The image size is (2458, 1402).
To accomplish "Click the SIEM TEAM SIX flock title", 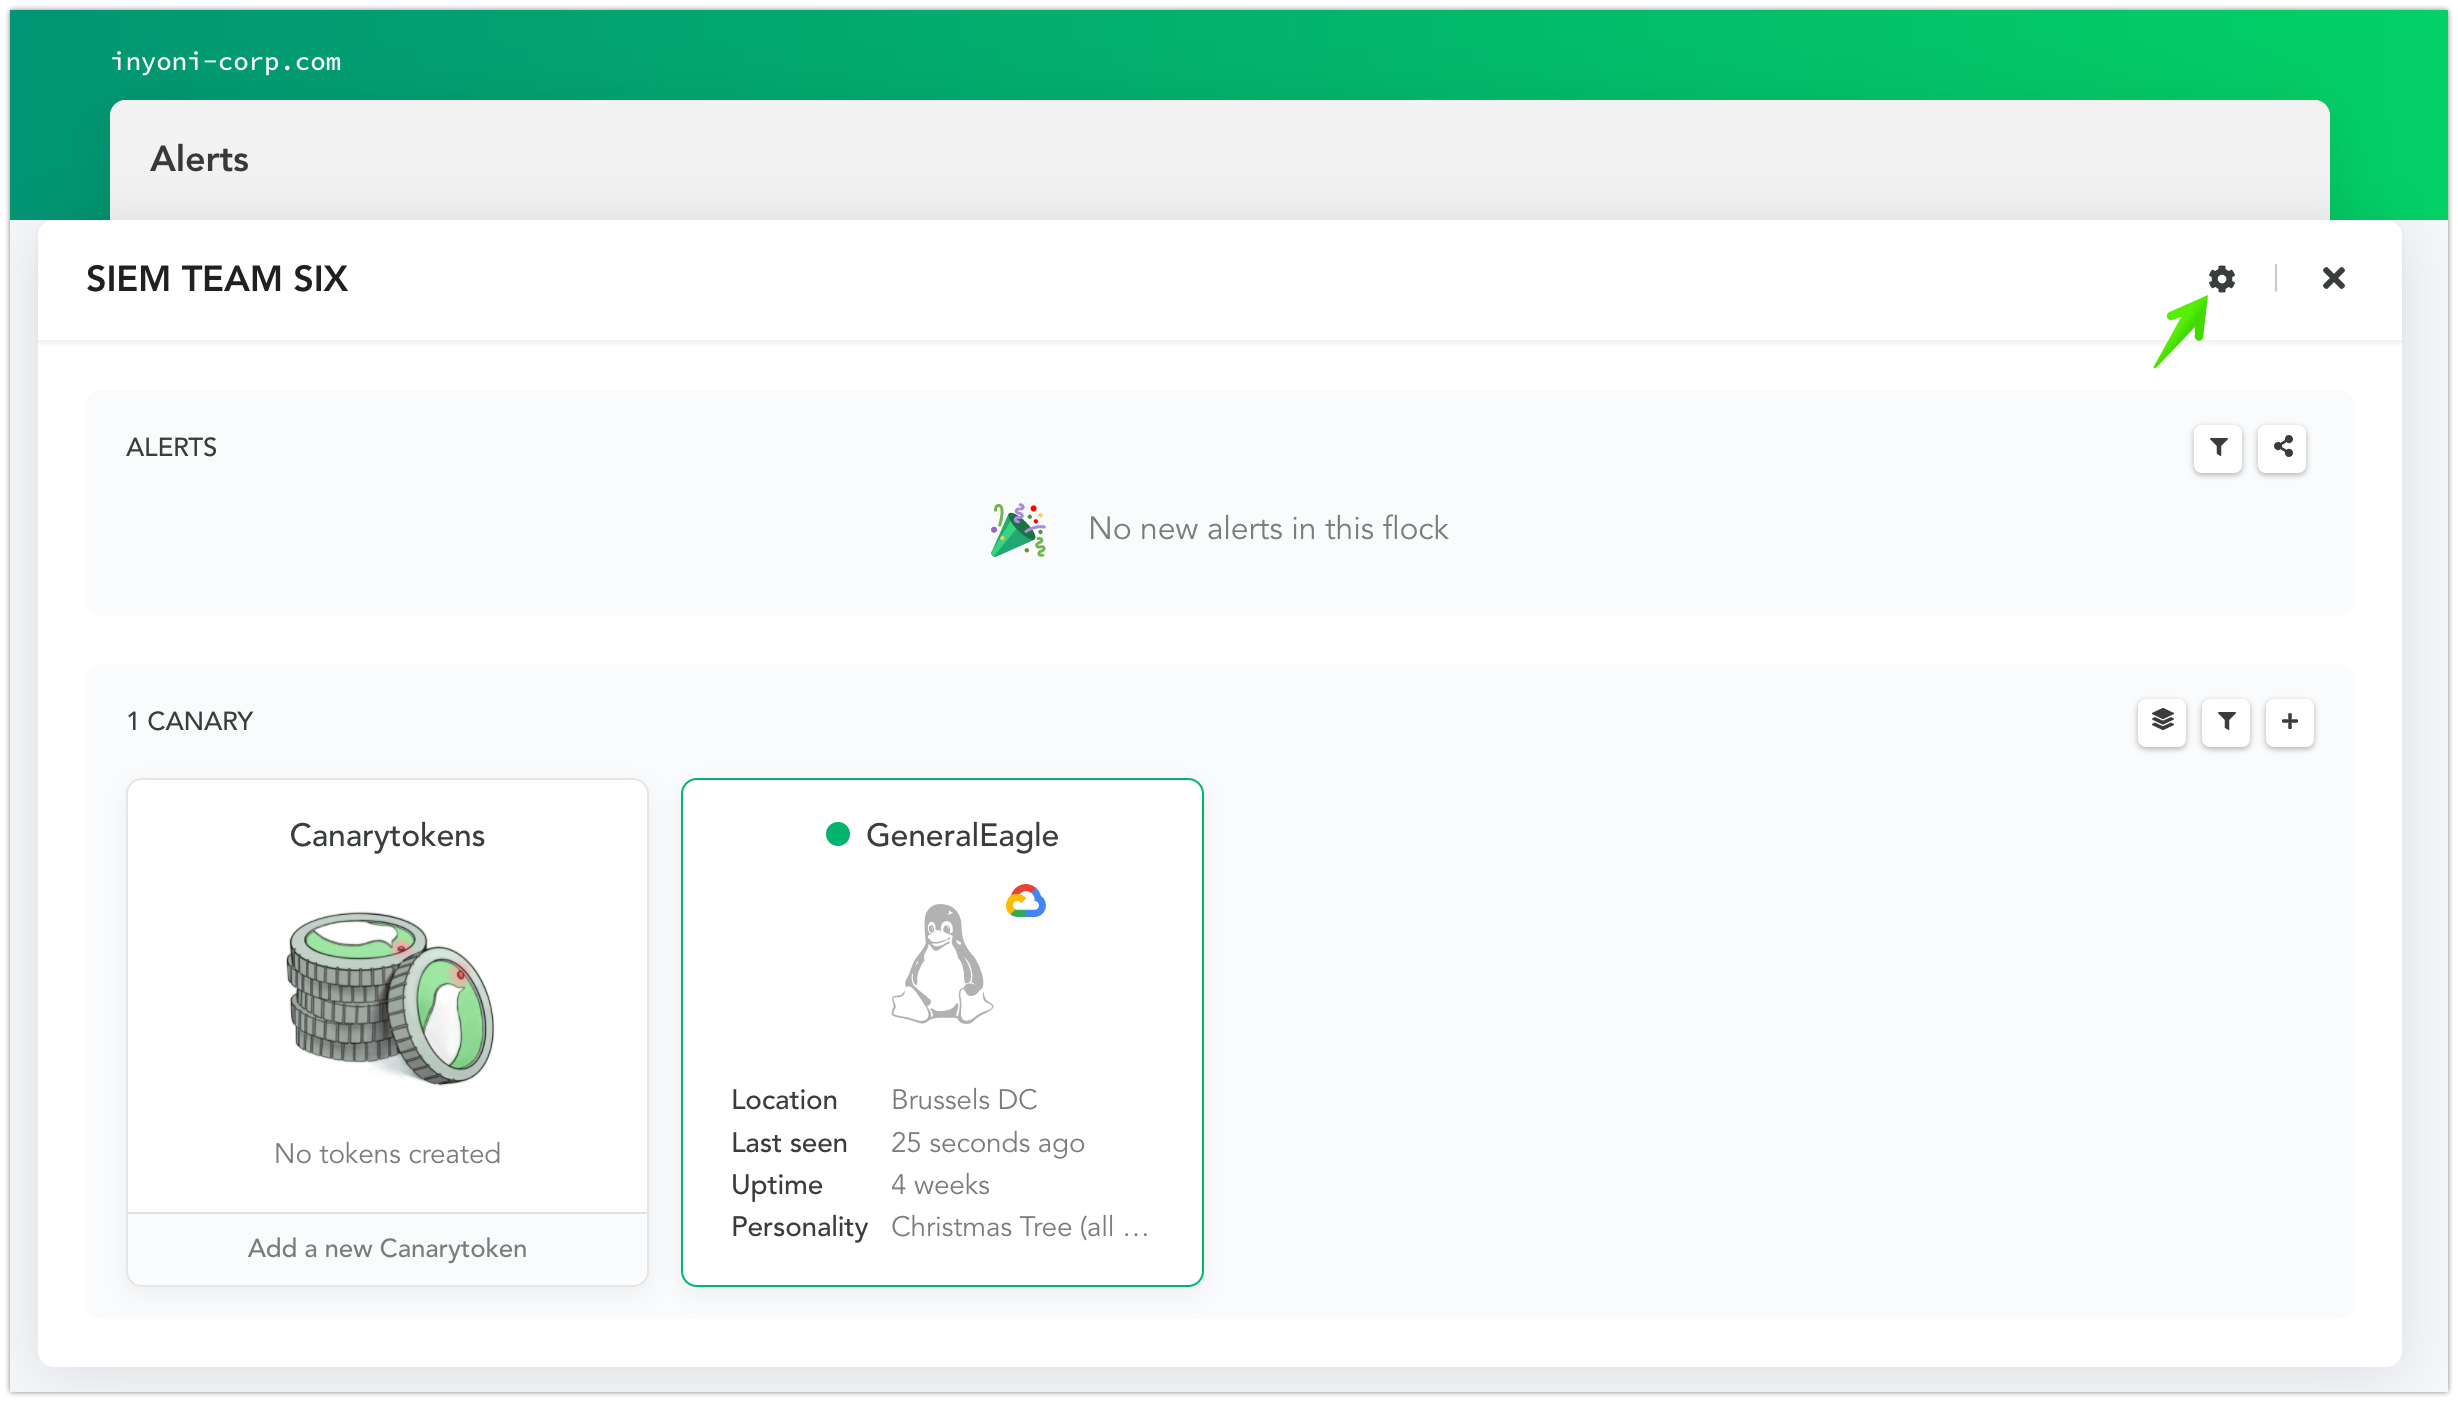I will pos(217,279).
